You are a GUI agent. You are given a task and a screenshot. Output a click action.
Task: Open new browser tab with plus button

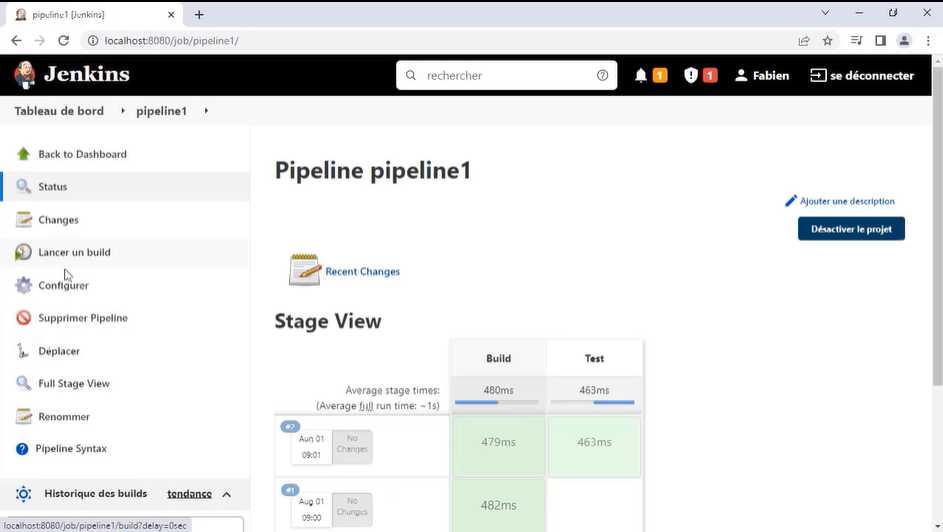coord(199,14)
